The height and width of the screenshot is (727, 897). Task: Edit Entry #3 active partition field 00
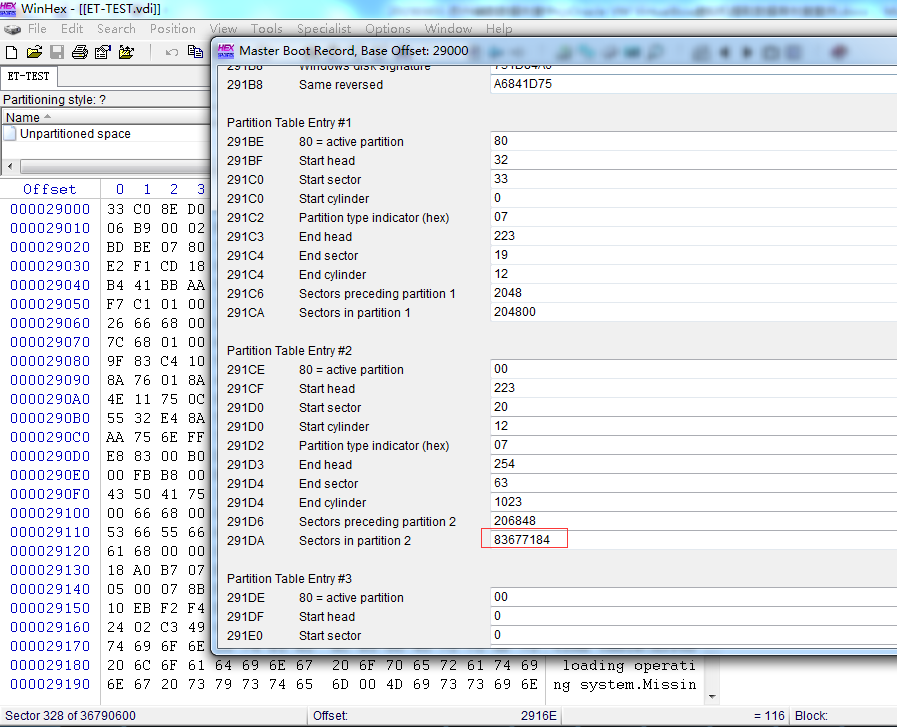point(693,597)
